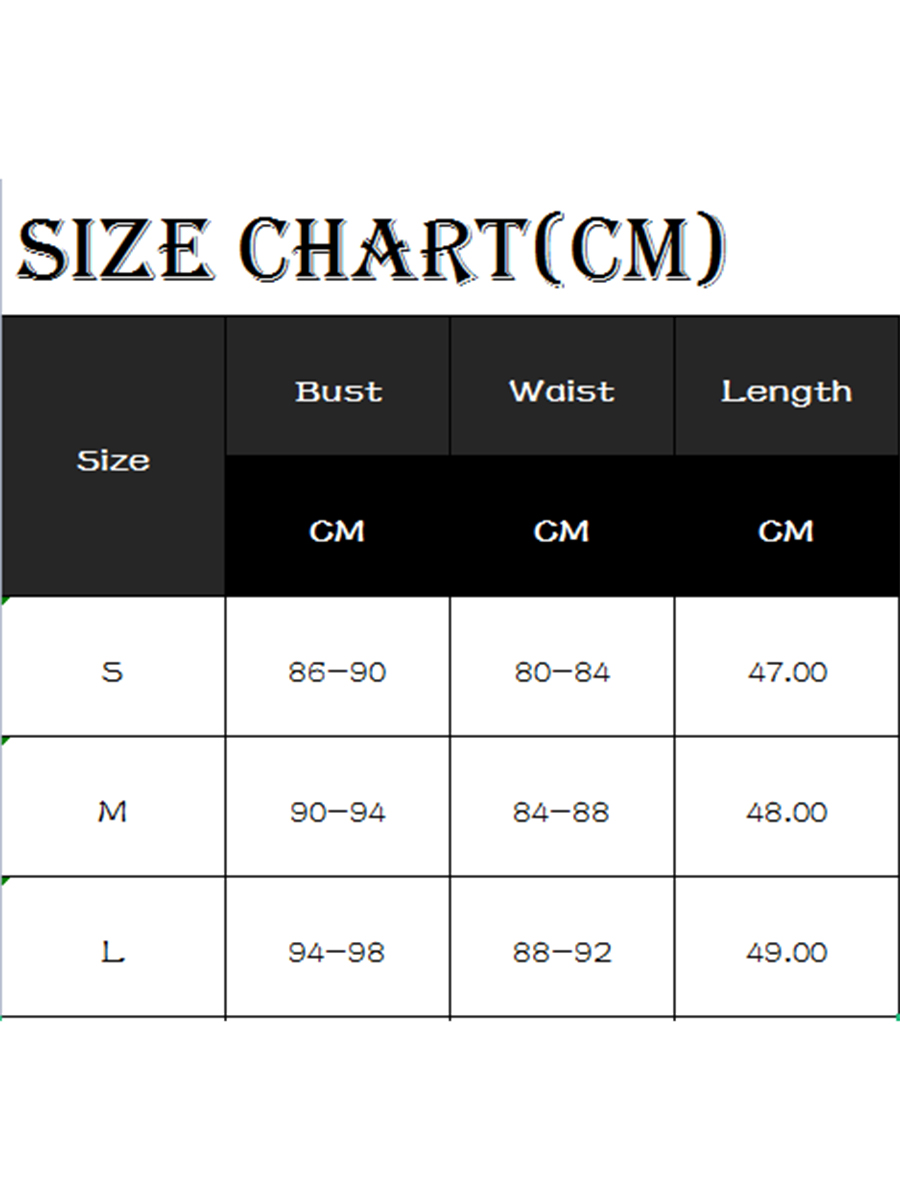Viewport: 900px width, 1200px height.
Task: Select the bust value 90-94
Action: [x=338, y=812]
